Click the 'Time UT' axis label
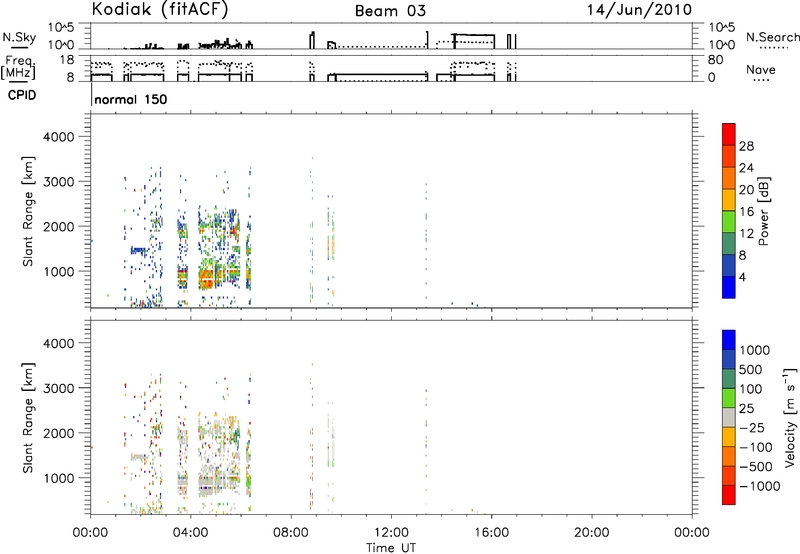 (391, 547)
